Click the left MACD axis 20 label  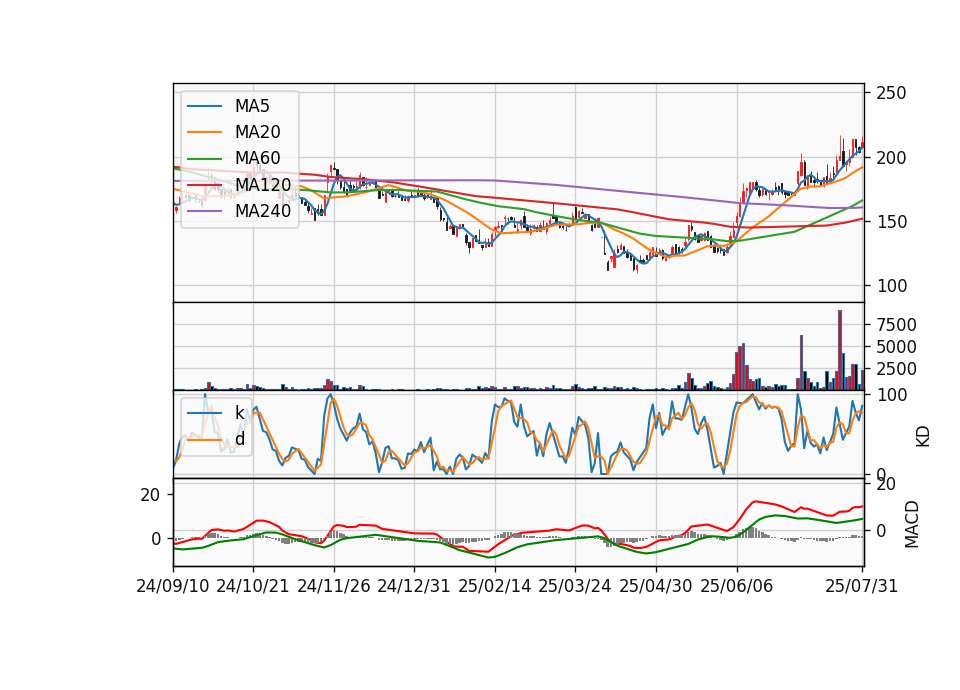tap(150, 495)
